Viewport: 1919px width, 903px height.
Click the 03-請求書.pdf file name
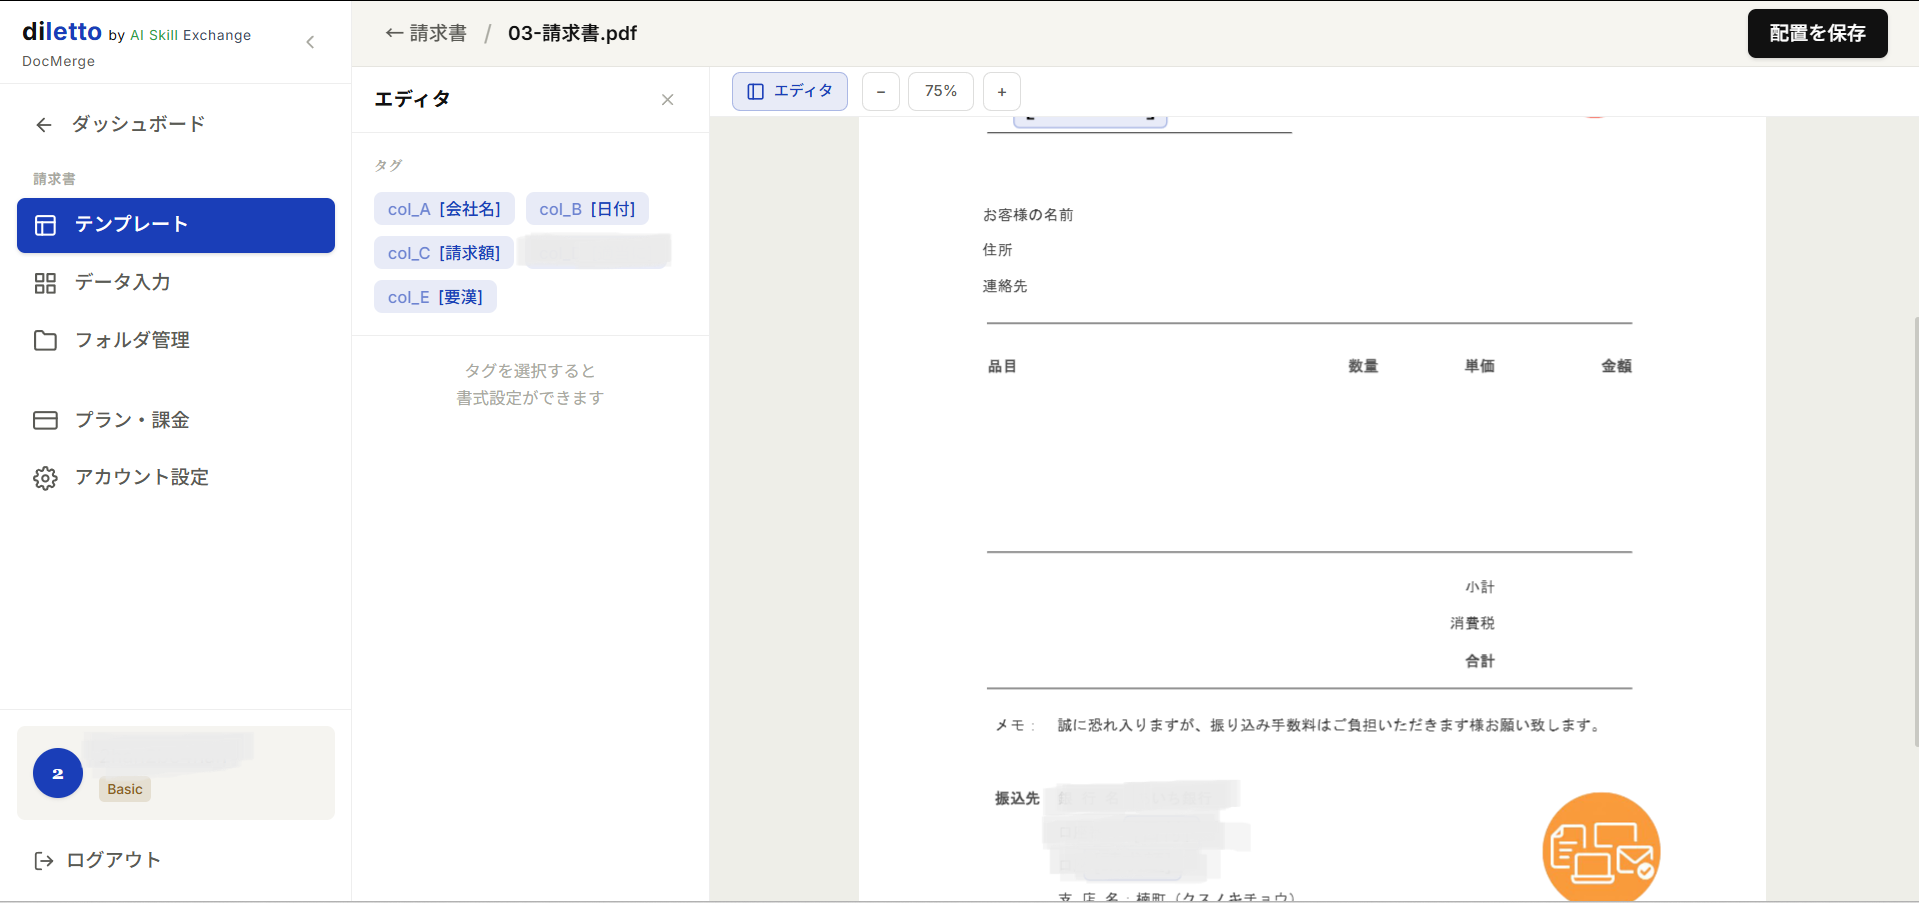(572, 33)
